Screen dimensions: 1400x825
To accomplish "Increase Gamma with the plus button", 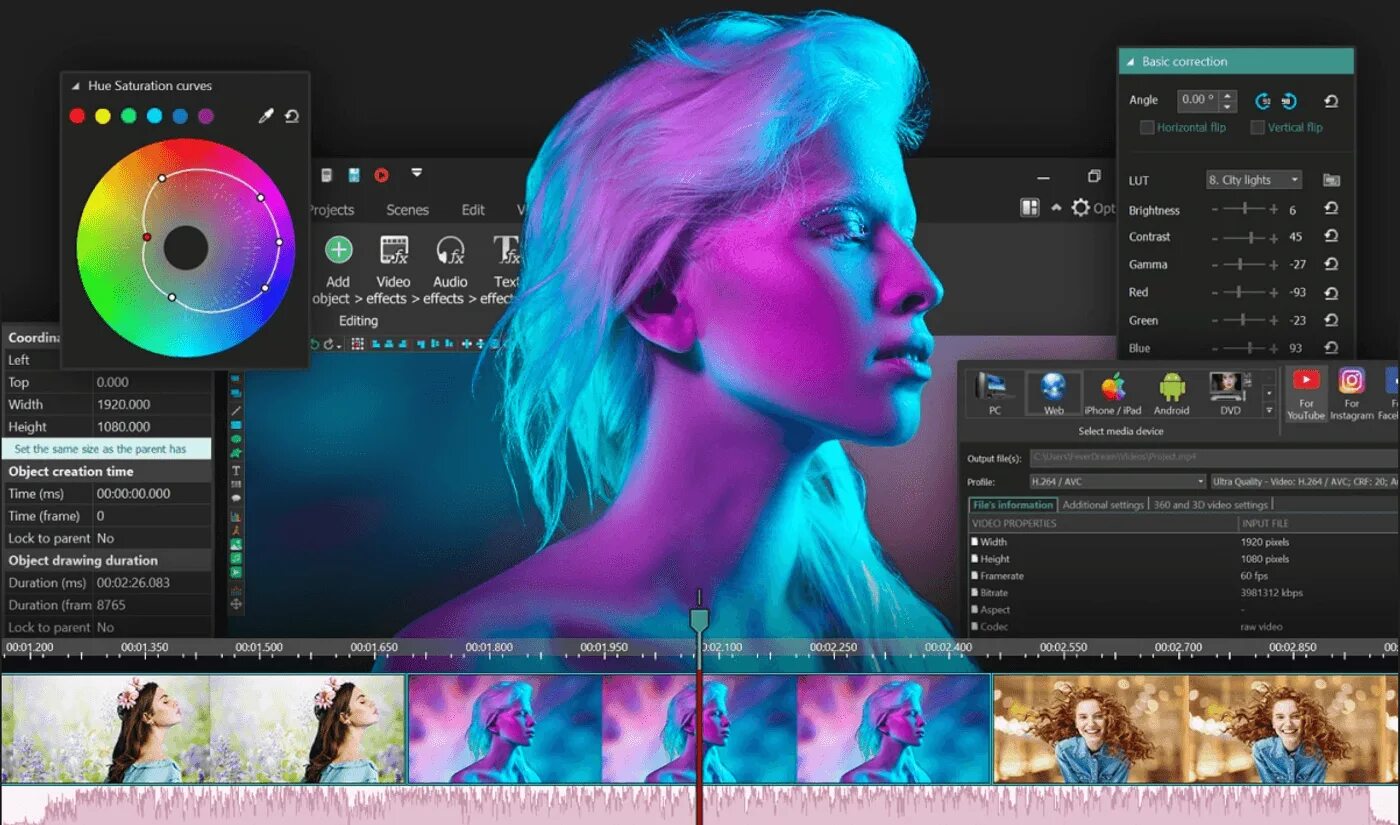I will click(x=1273, y=265).
